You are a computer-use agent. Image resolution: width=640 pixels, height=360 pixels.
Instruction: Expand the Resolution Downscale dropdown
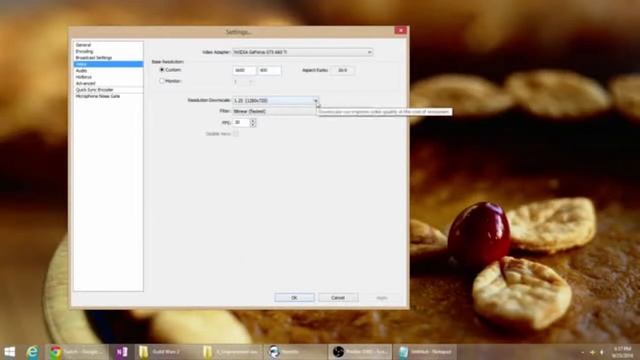(276, 100)
